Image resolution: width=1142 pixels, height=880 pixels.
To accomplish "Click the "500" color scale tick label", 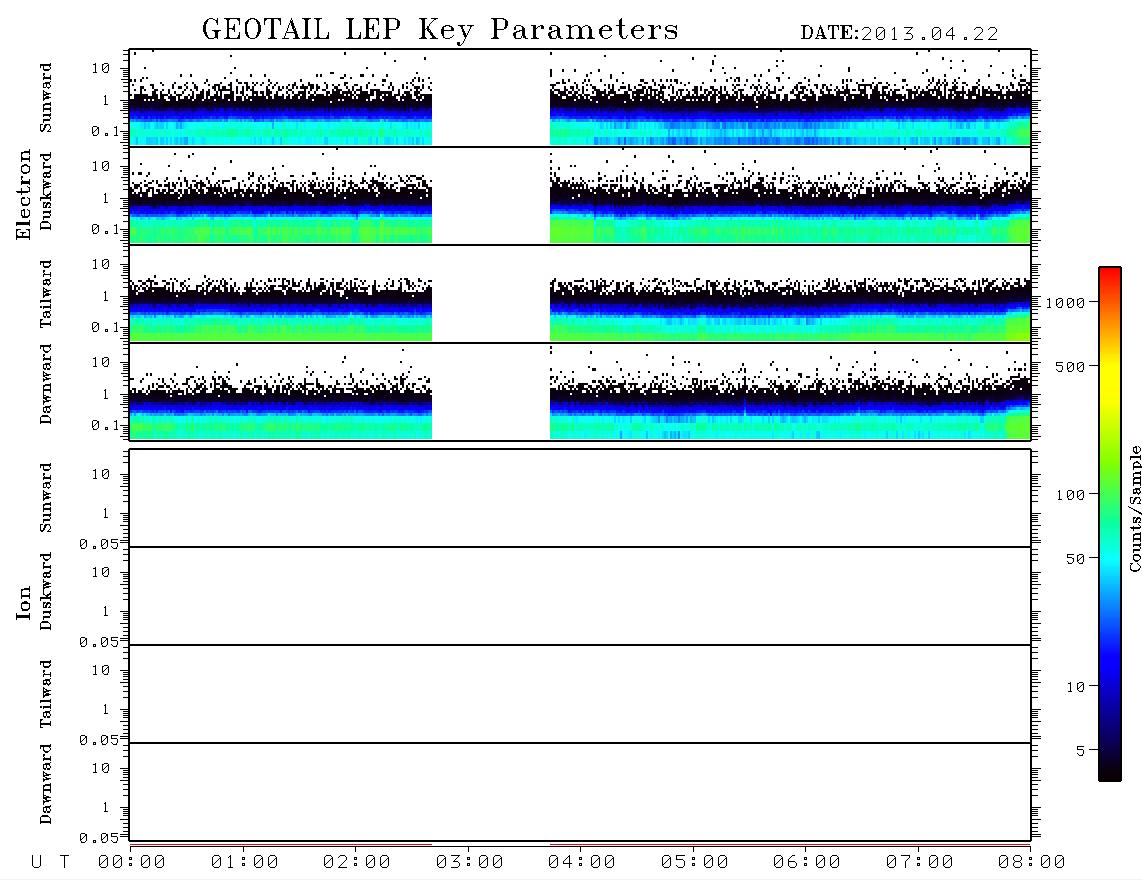I will [x=1071, y=366].
